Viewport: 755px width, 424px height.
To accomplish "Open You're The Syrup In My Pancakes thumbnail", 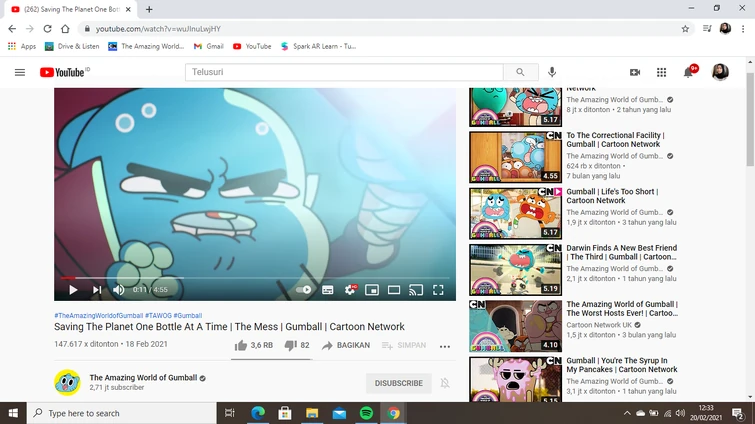I will (515, 379).
